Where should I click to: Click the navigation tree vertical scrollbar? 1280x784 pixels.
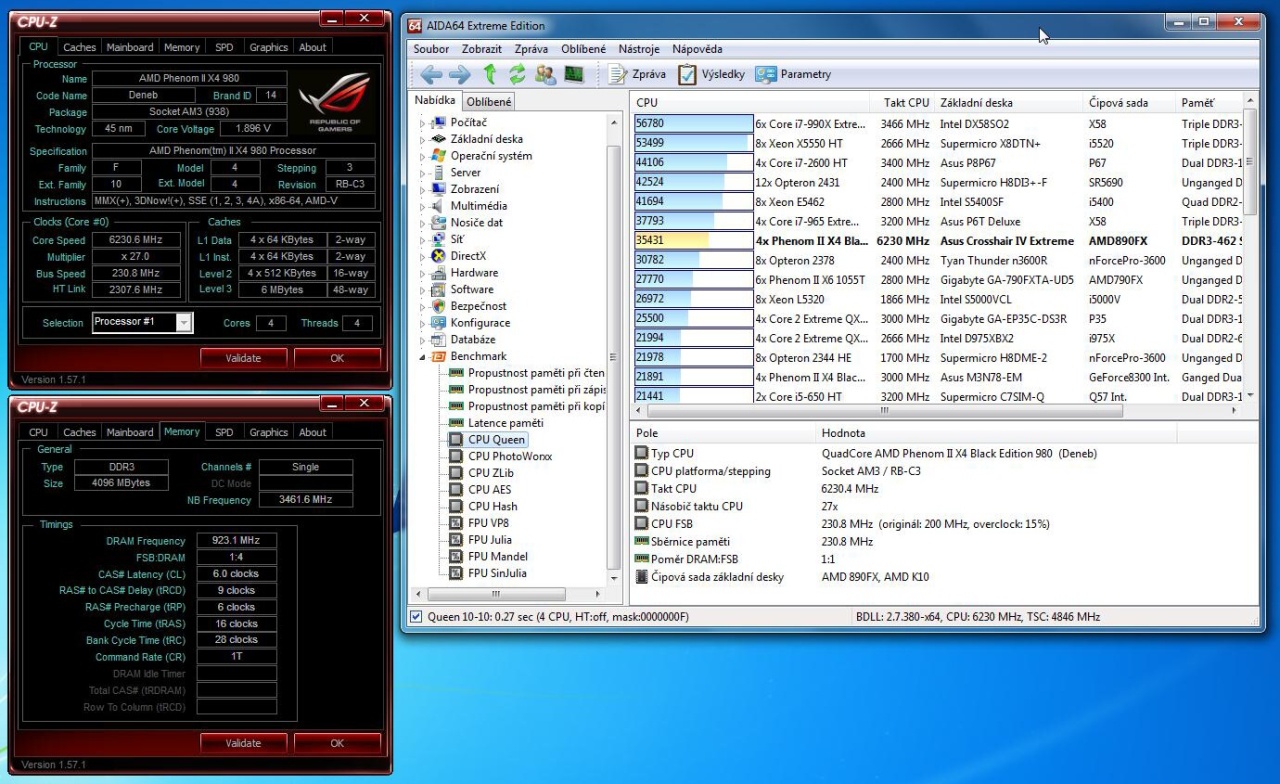point(614,347)
